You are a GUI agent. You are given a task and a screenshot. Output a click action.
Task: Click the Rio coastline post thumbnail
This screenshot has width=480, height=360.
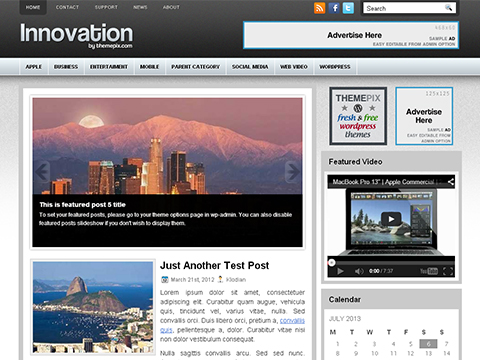(x=93, y=307)
